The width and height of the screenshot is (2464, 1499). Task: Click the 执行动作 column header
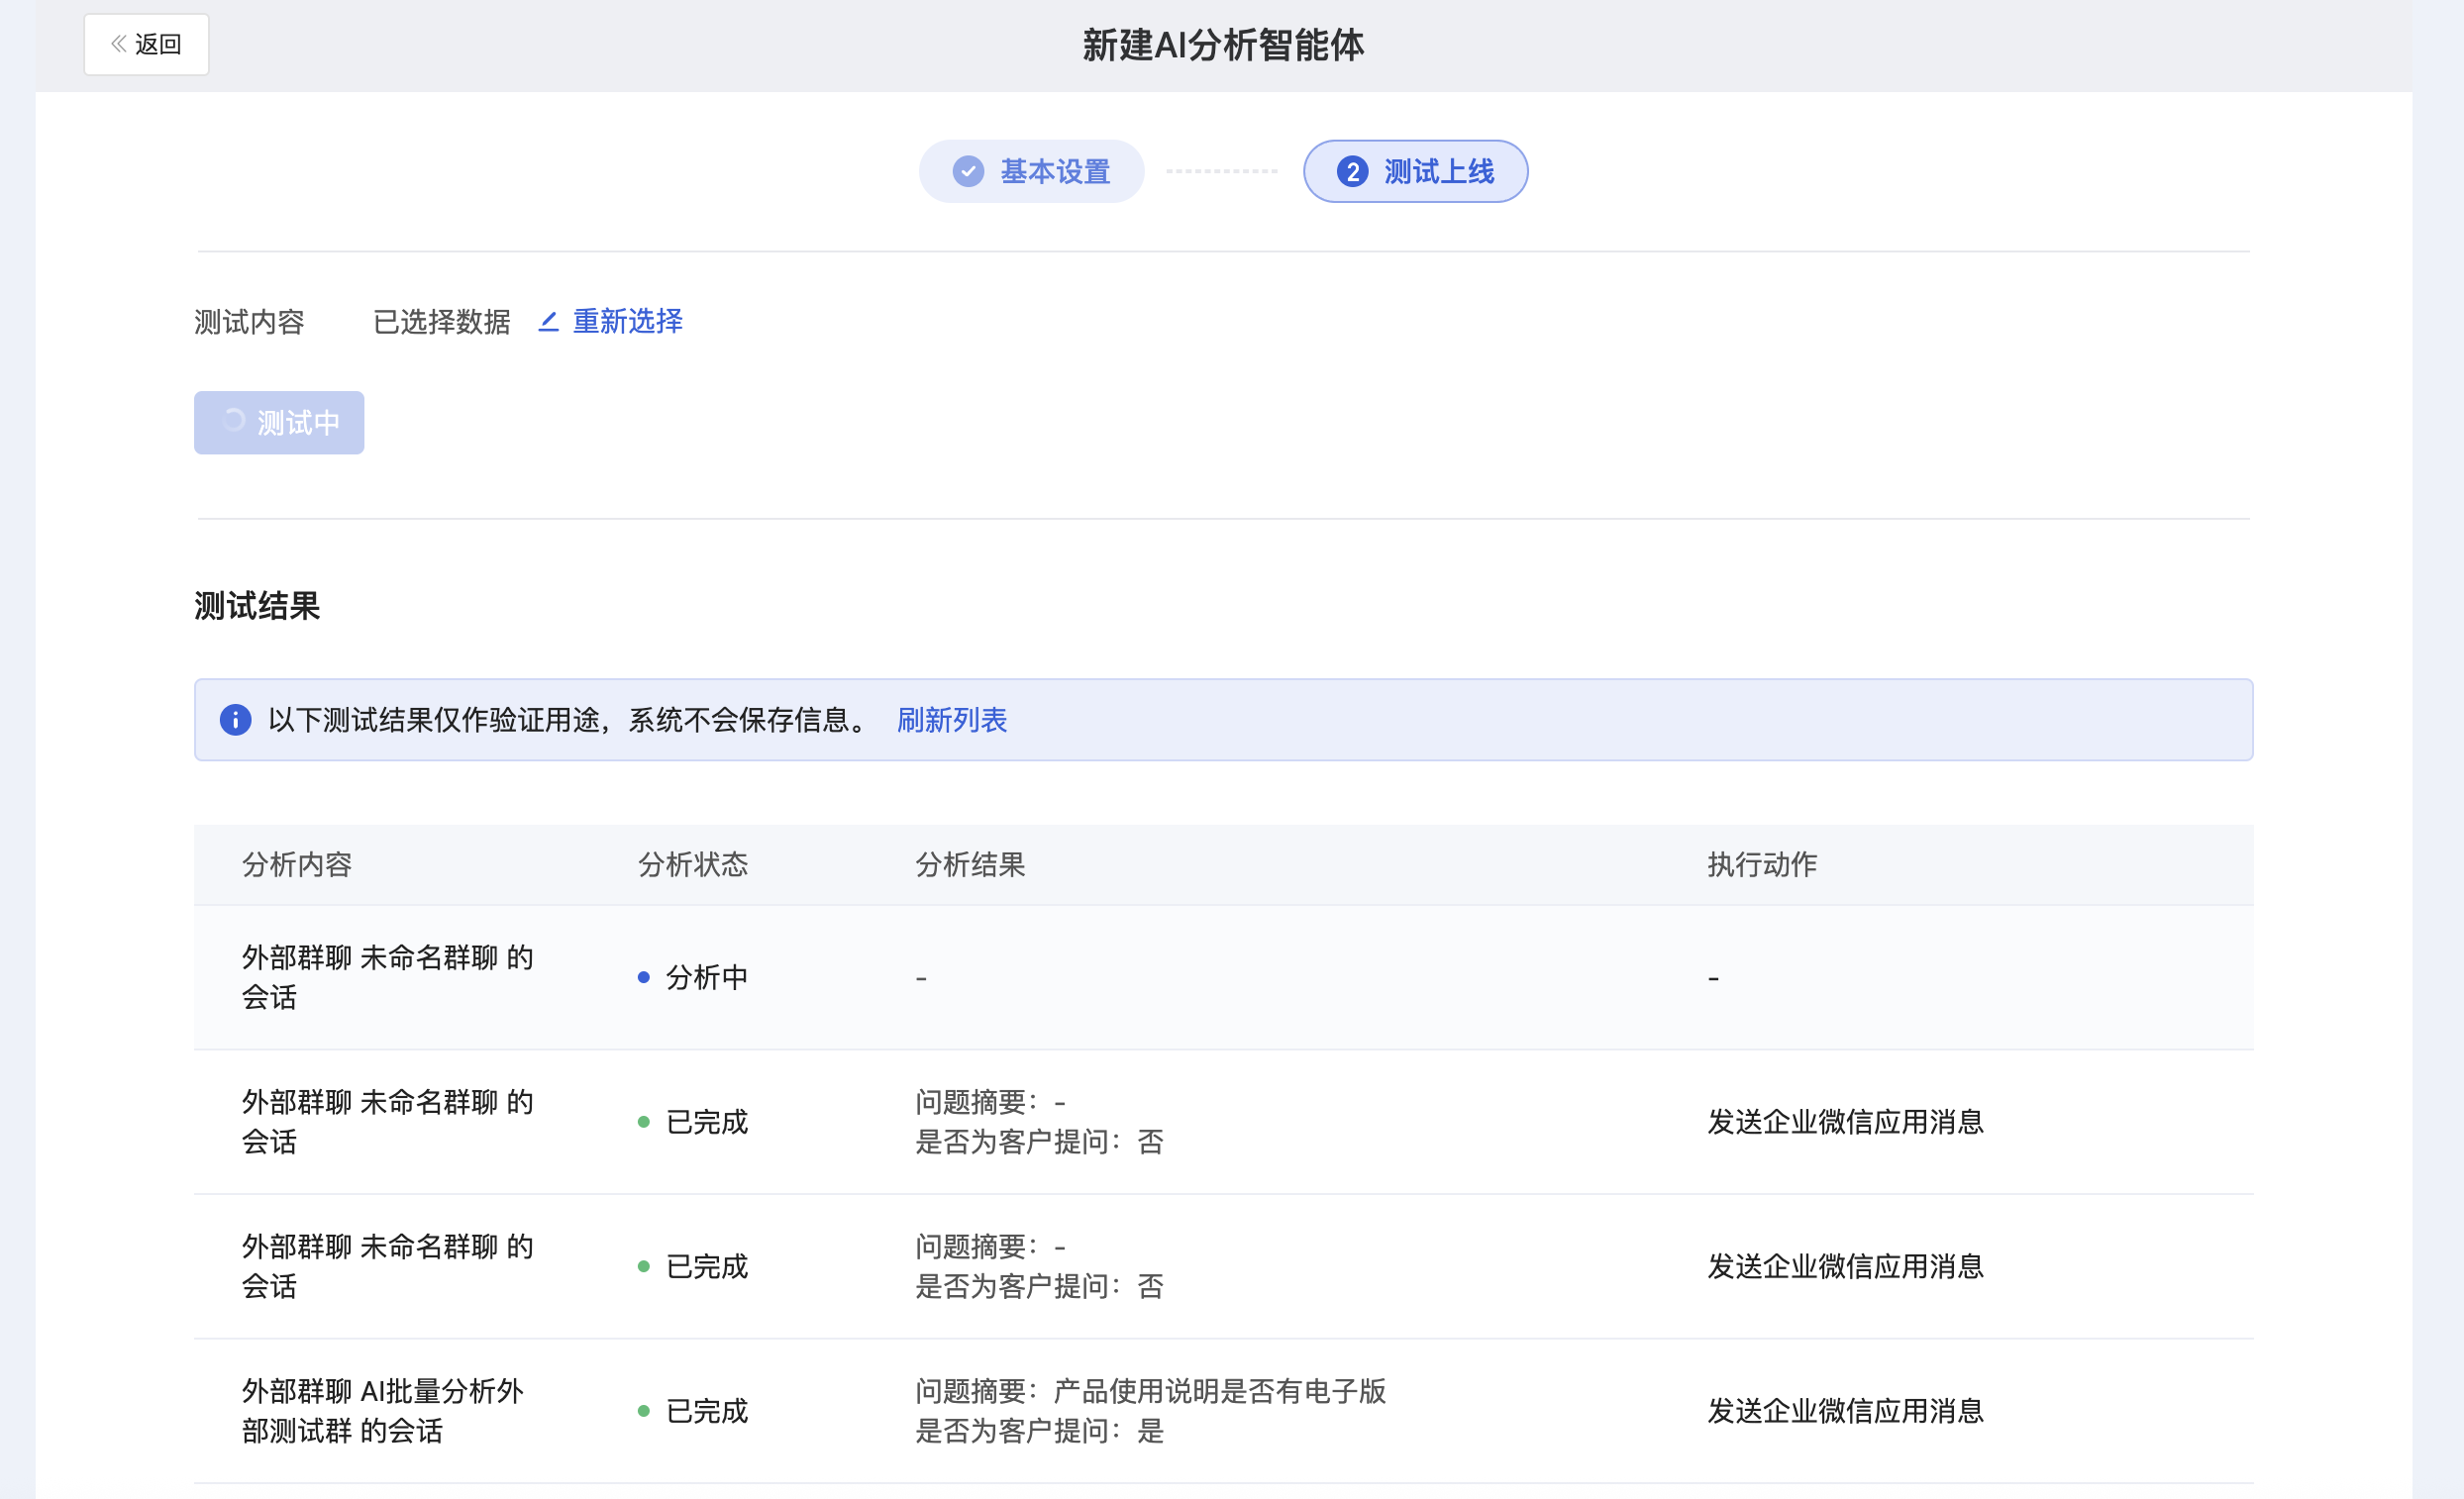(x=1762, y=865)
